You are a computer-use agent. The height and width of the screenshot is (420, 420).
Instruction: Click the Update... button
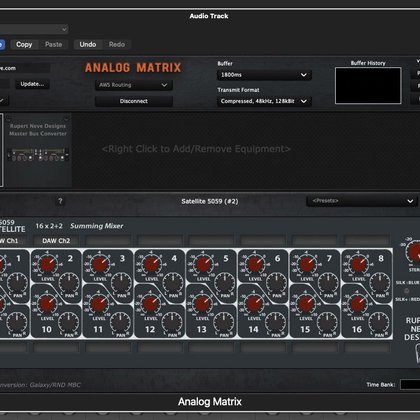(x=32, y=84)
